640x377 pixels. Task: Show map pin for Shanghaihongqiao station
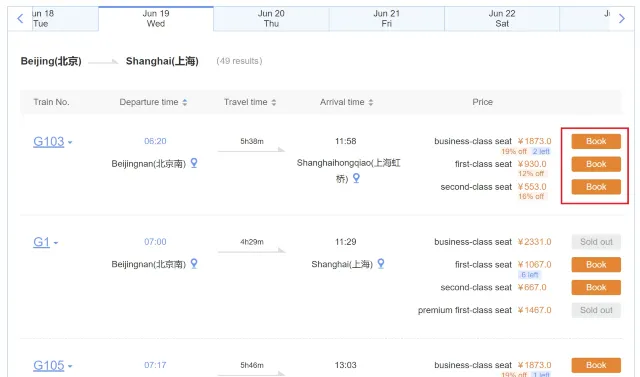point(356,178)
